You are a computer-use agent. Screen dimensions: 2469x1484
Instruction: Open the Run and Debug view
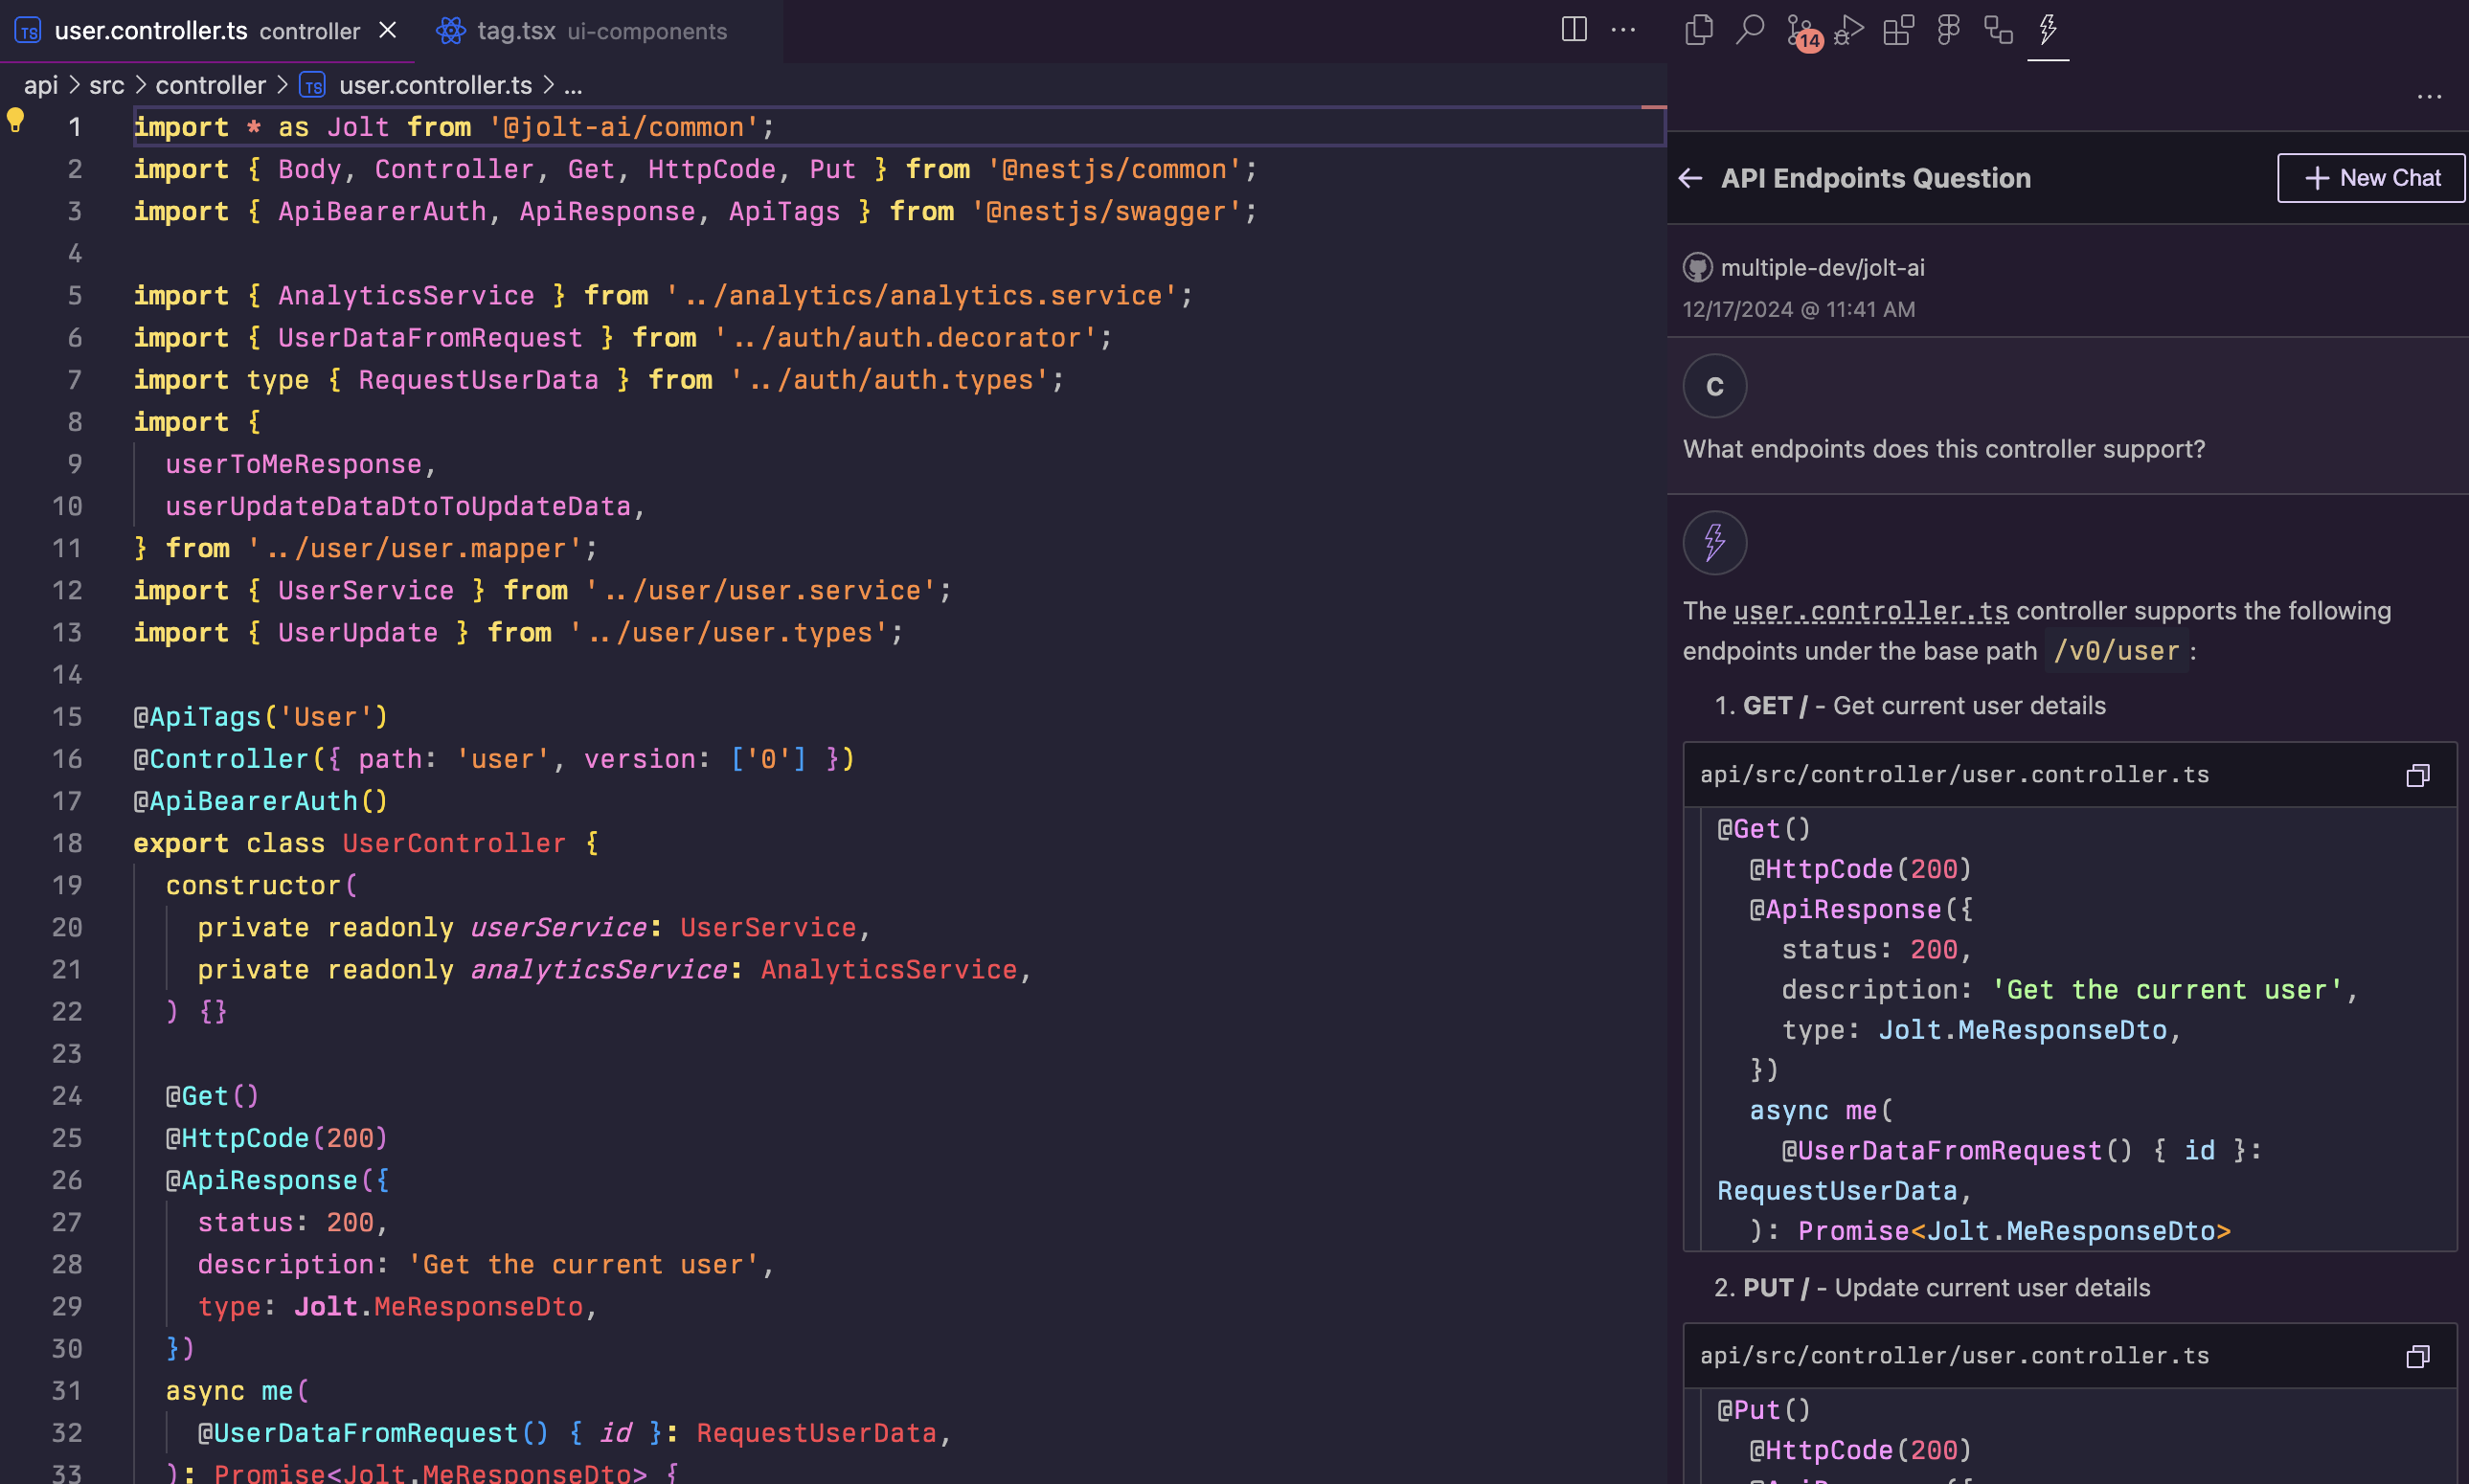click(1849, 30)
